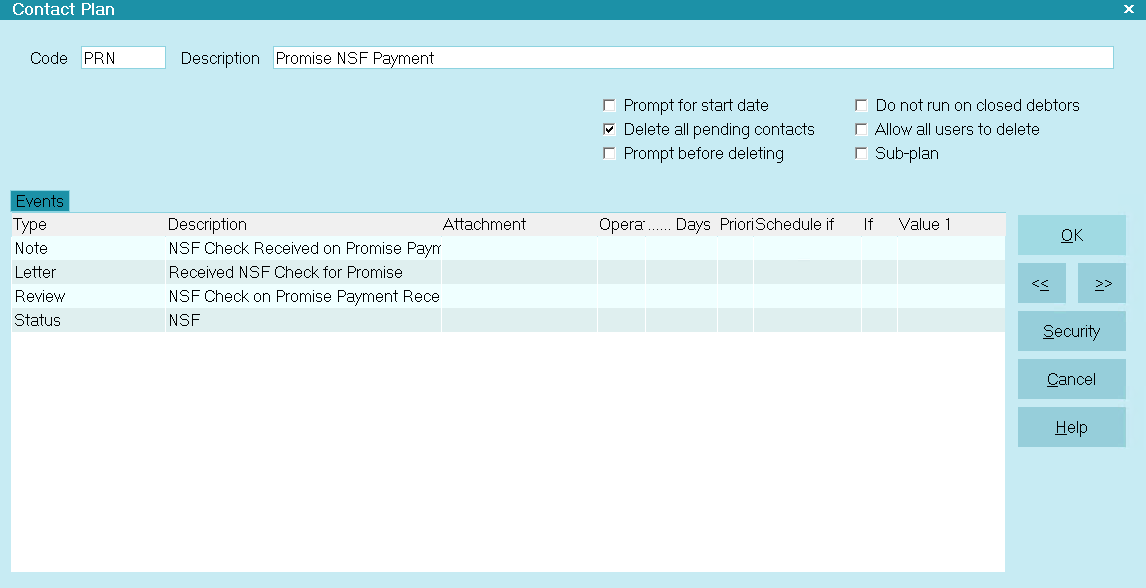This screenshot has height=588, width=1146.
Task: Go to previous record with << button
Action: [1041, 284]
